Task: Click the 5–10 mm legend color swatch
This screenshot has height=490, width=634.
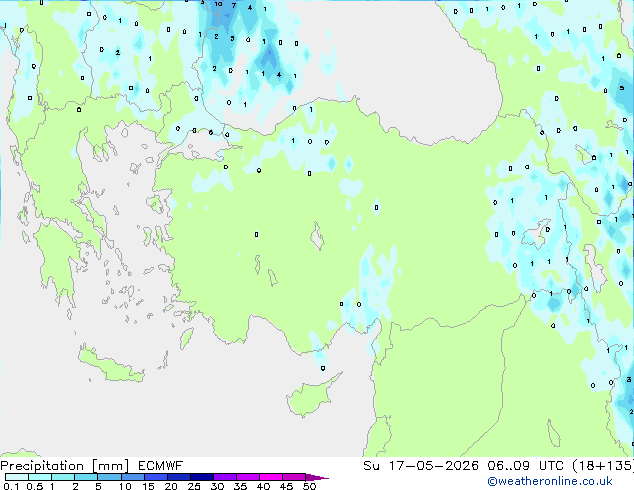Action: coord(109,477)
